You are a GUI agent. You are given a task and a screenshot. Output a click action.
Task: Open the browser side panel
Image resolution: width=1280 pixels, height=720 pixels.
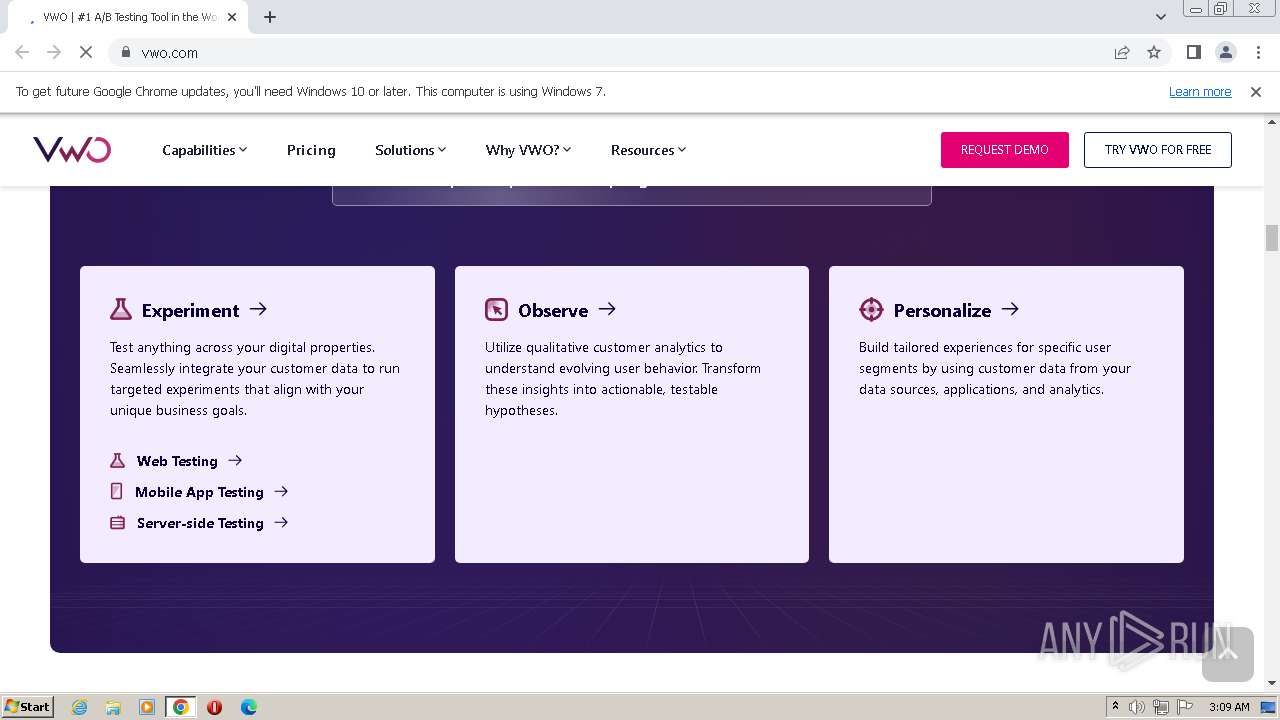tap(1194, 52)
